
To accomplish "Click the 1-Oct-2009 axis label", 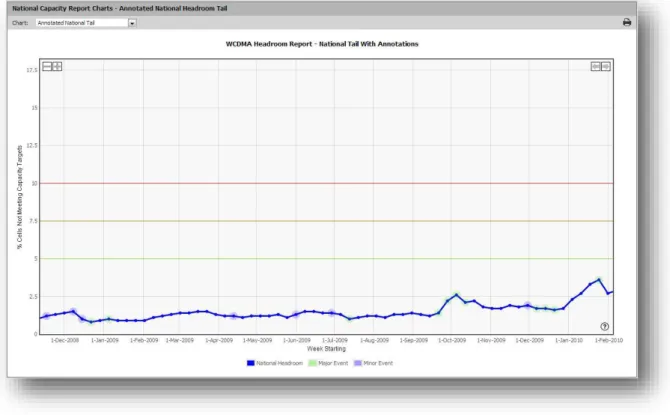I will (x=452, y=340).
